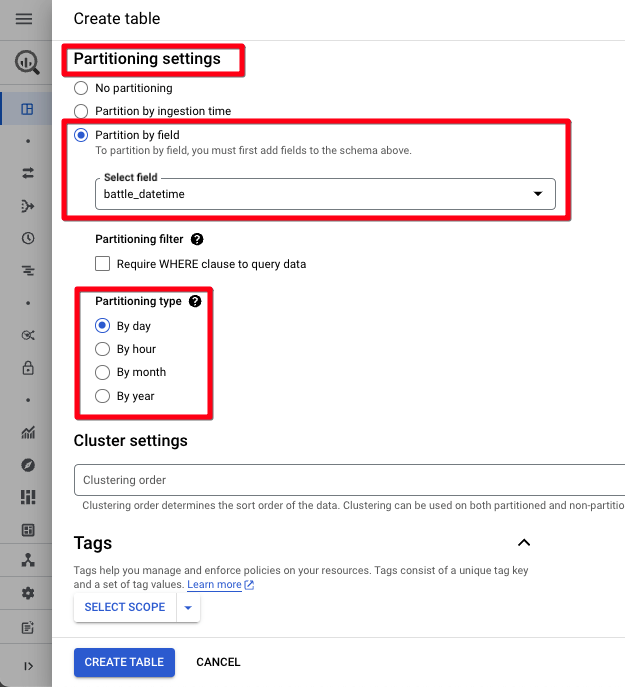Click the 'must first add fields' hint text
625x687 pixels.
[x=253, y=150]
